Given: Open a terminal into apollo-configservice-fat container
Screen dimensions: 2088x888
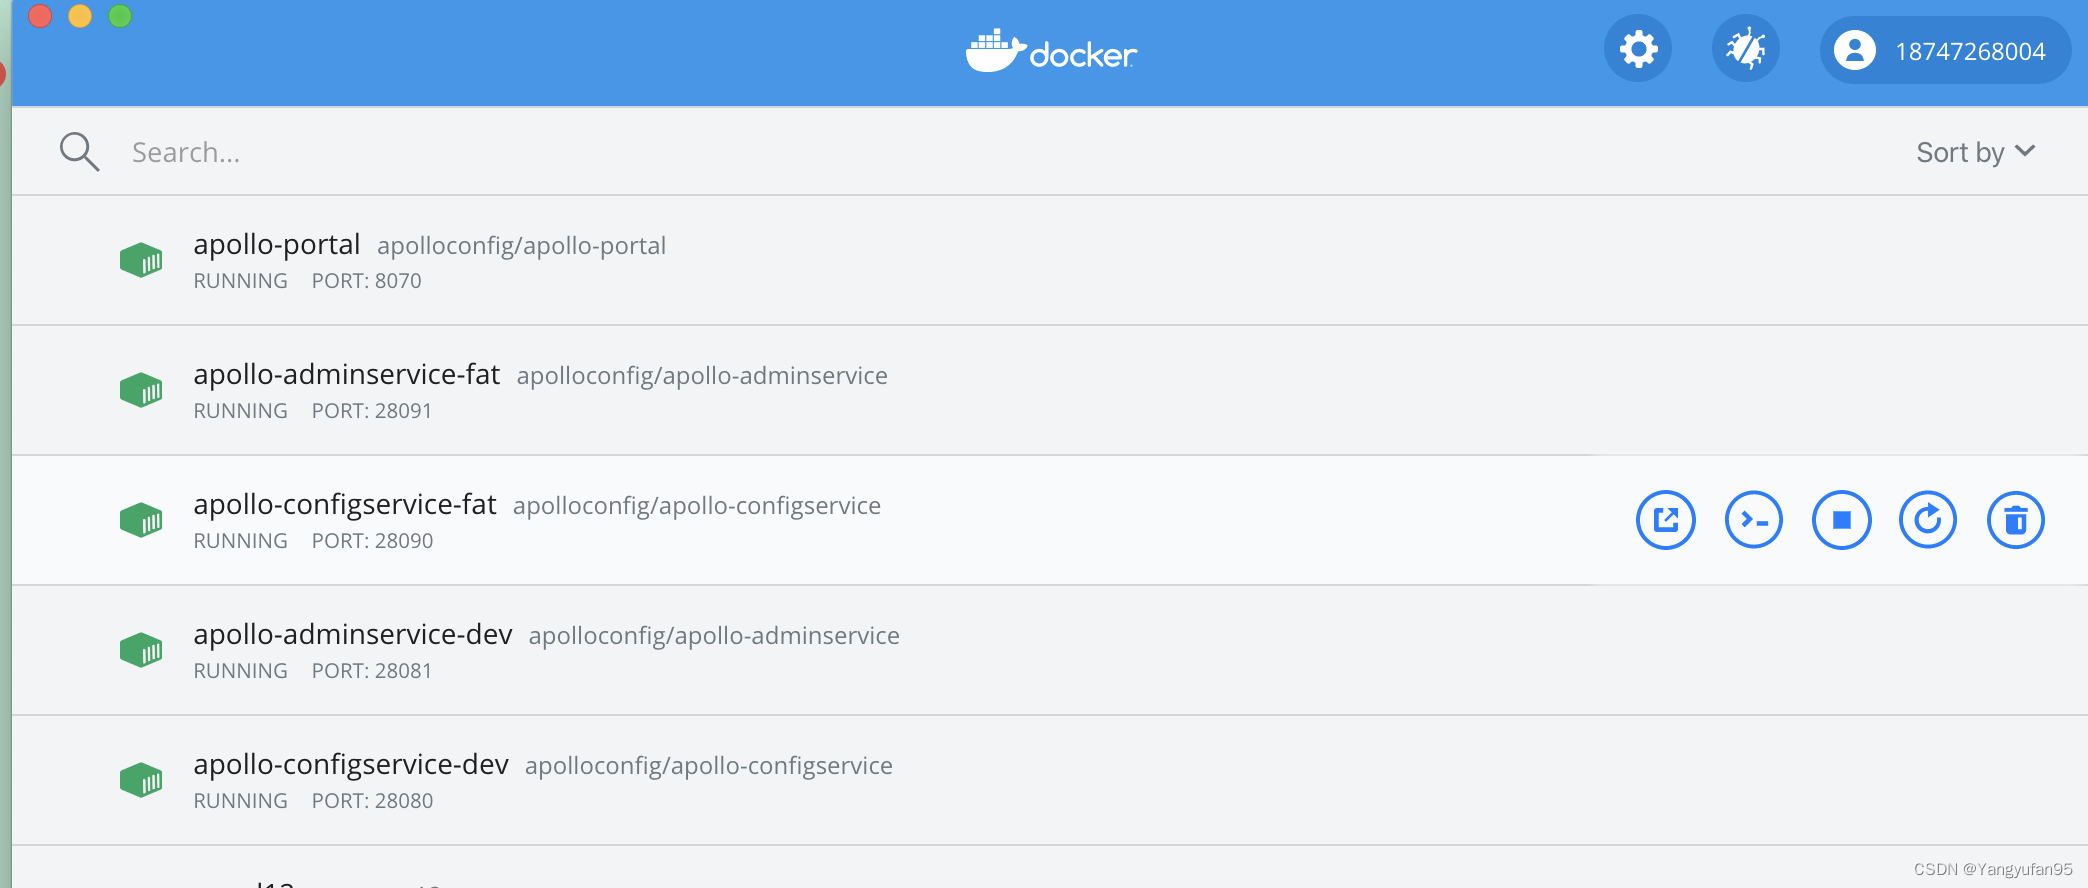Looking at the screenshot, I should 1753,520.
